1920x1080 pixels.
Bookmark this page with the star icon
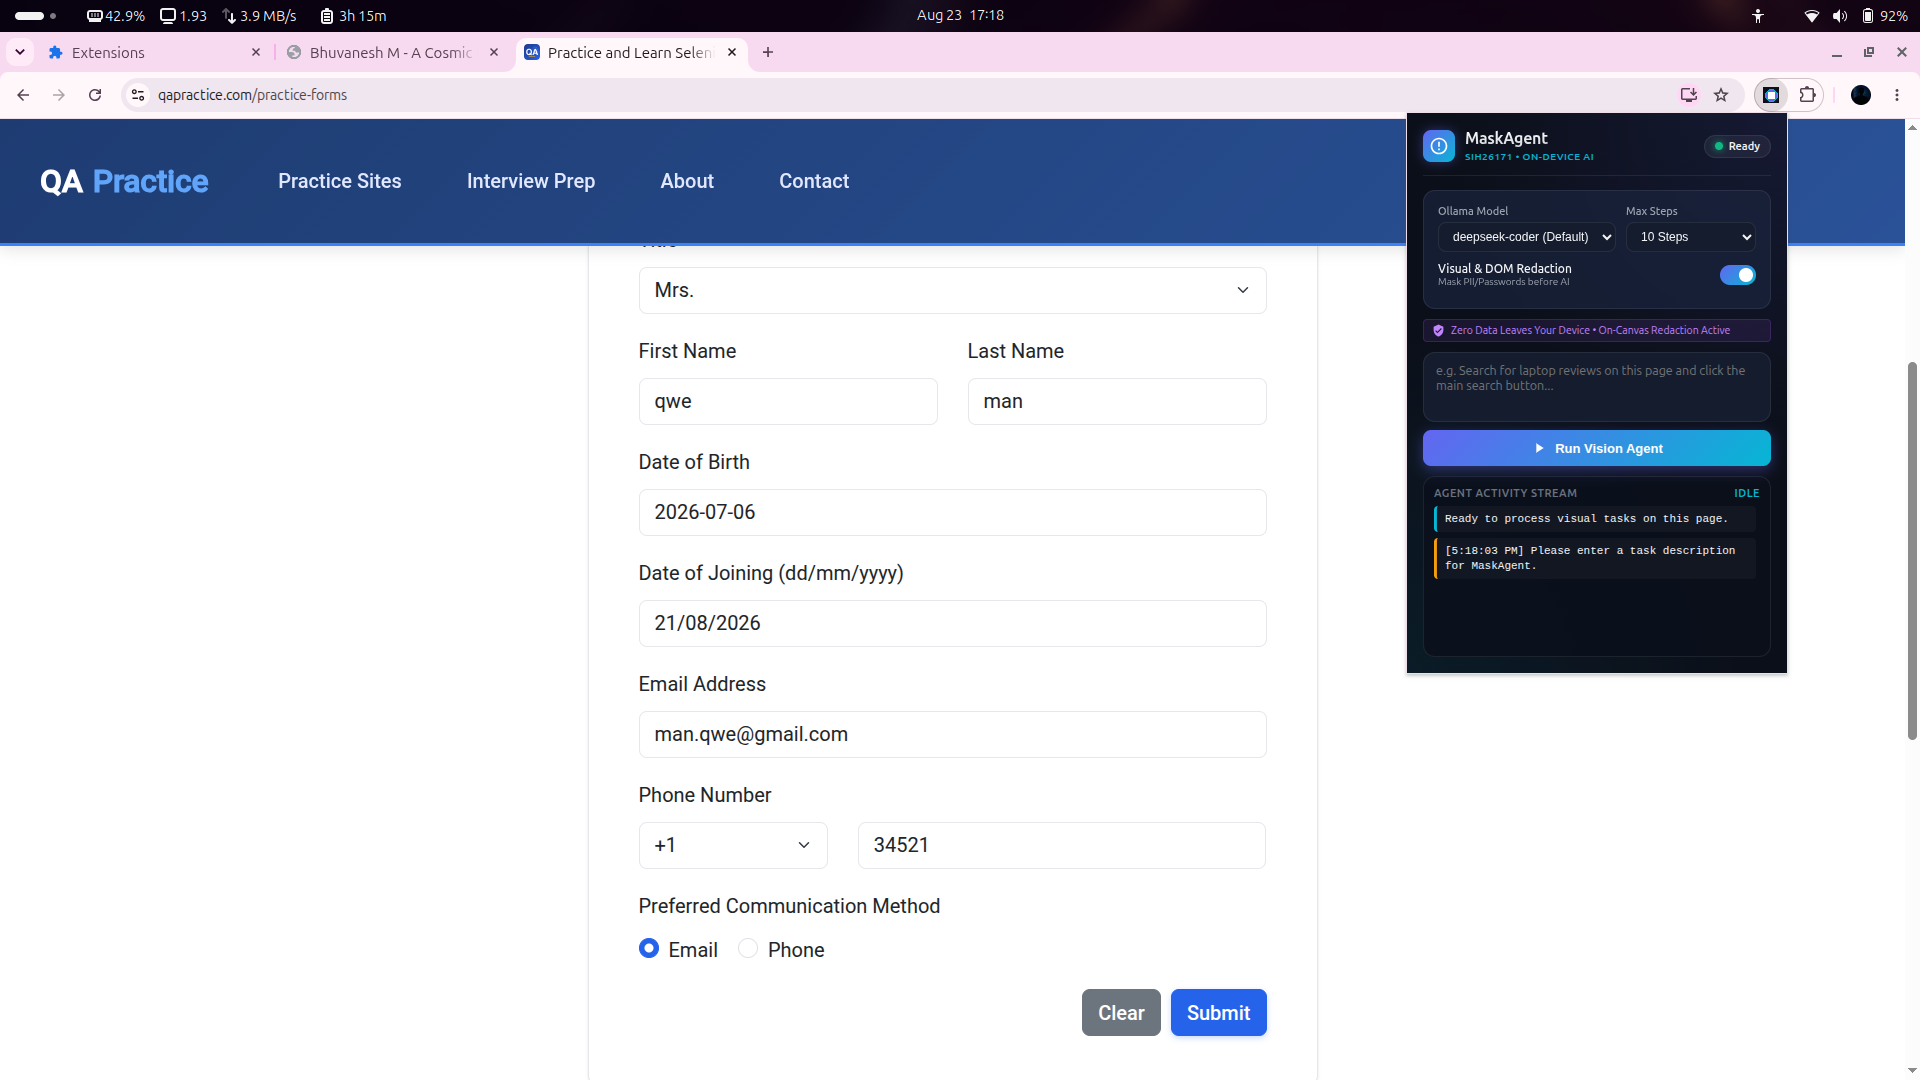[x=1721, y=95]
